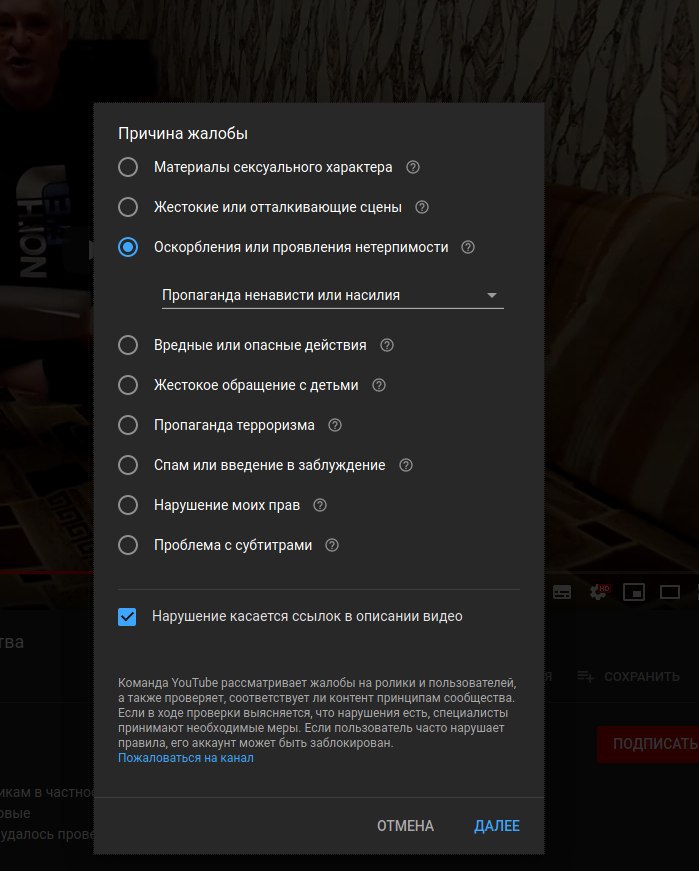Open help icon beside Проблема с субтитрами
The image size is (699, 871).
pyautogui.click(x=332, y=545)
